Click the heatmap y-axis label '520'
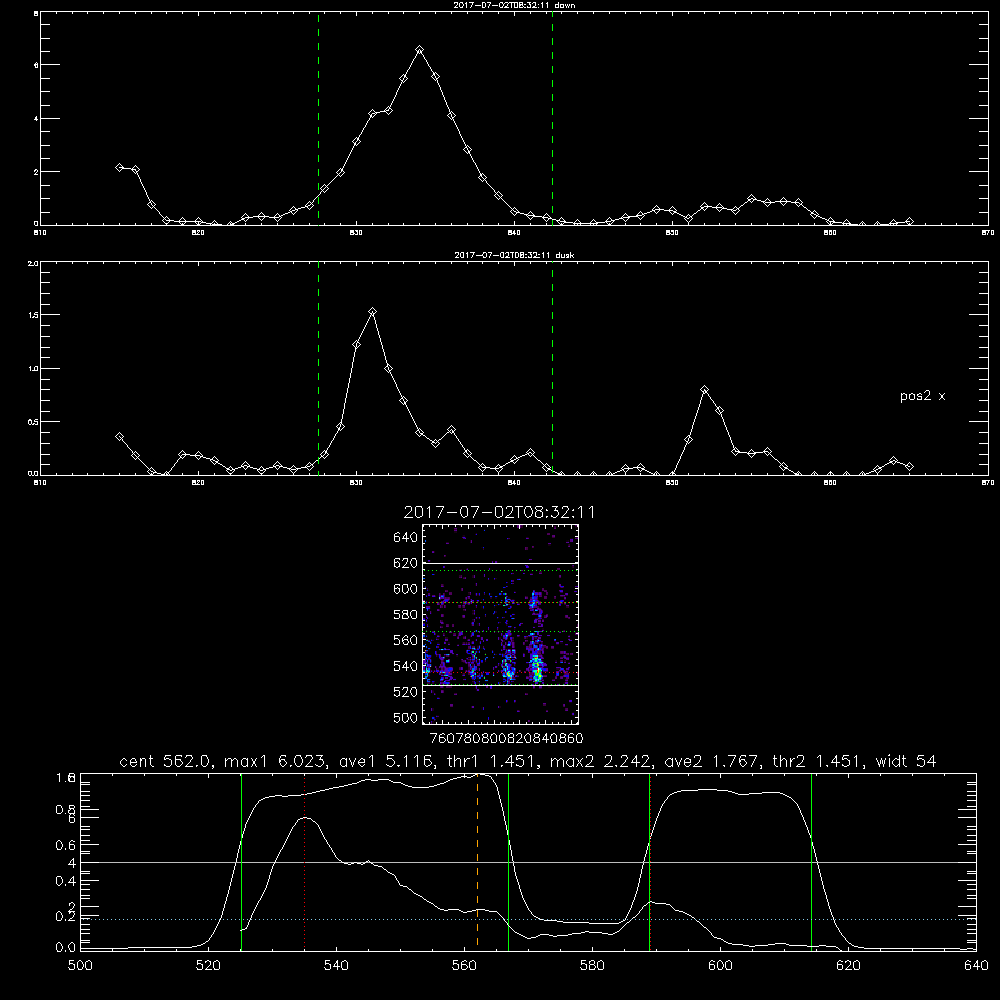The height and width of the screenshot is (1000, 1000). pos(405,692)
